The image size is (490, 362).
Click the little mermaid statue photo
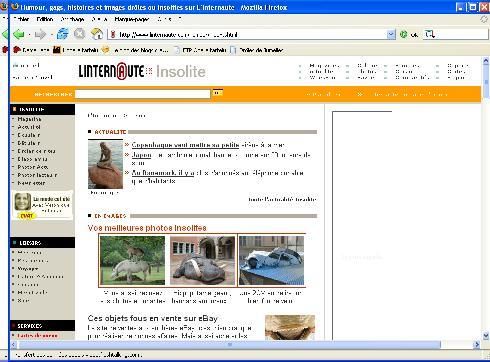tap(105, 165)
